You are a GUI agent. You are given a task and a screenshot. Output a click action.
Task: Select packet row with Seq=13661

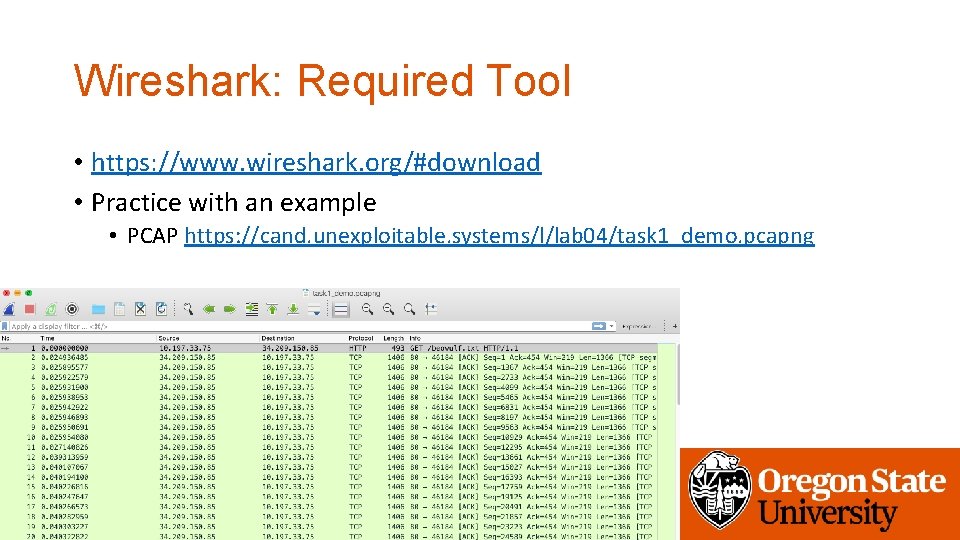329,457
